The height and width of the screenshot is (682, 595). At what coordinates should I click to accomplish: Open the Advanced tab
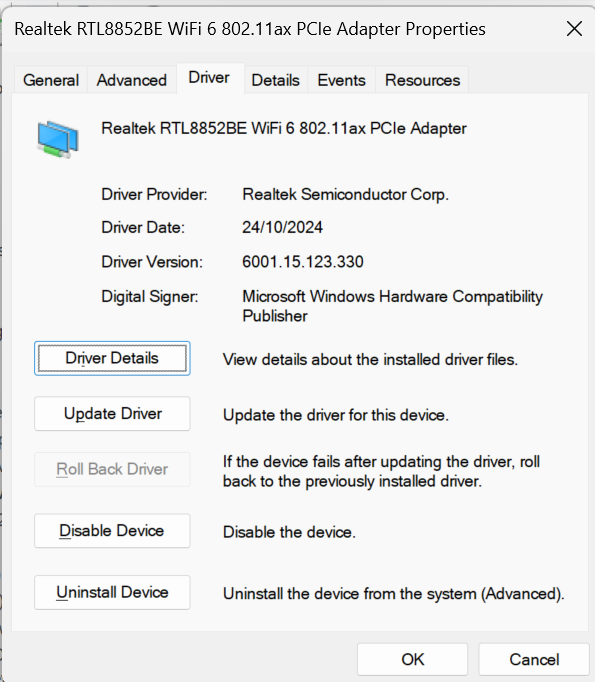click(x=132, y=80)
